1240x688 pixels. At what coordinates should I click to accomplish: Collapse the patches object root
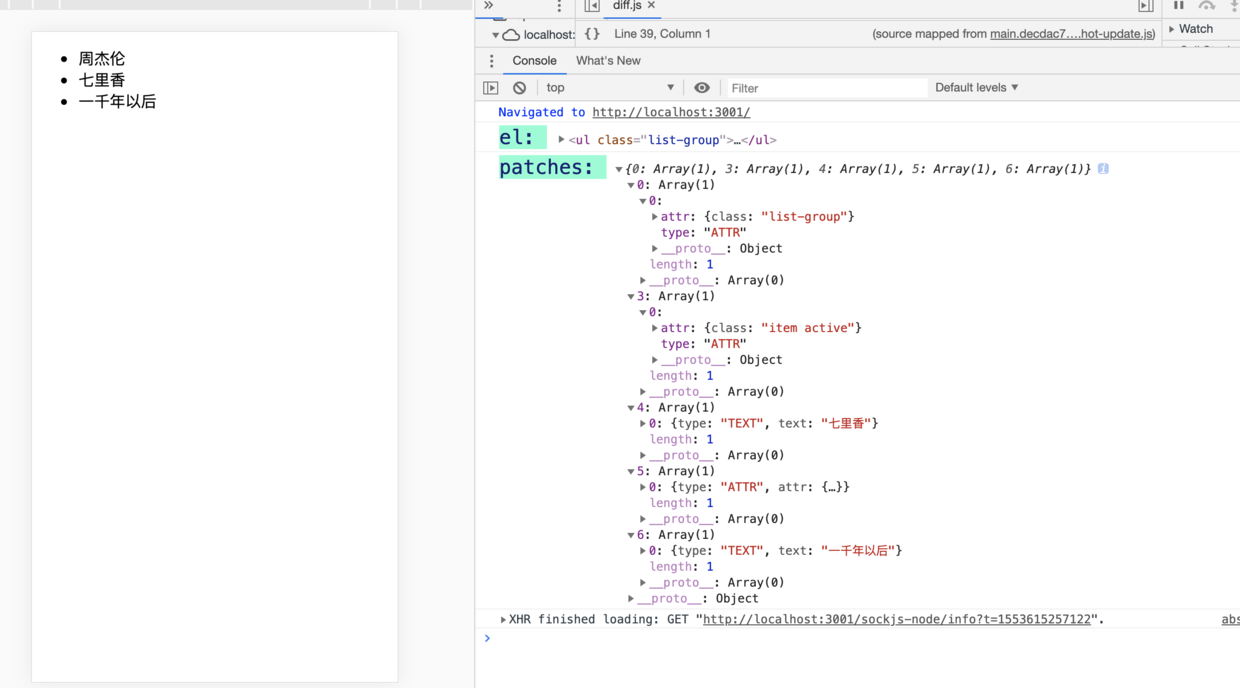618,169
